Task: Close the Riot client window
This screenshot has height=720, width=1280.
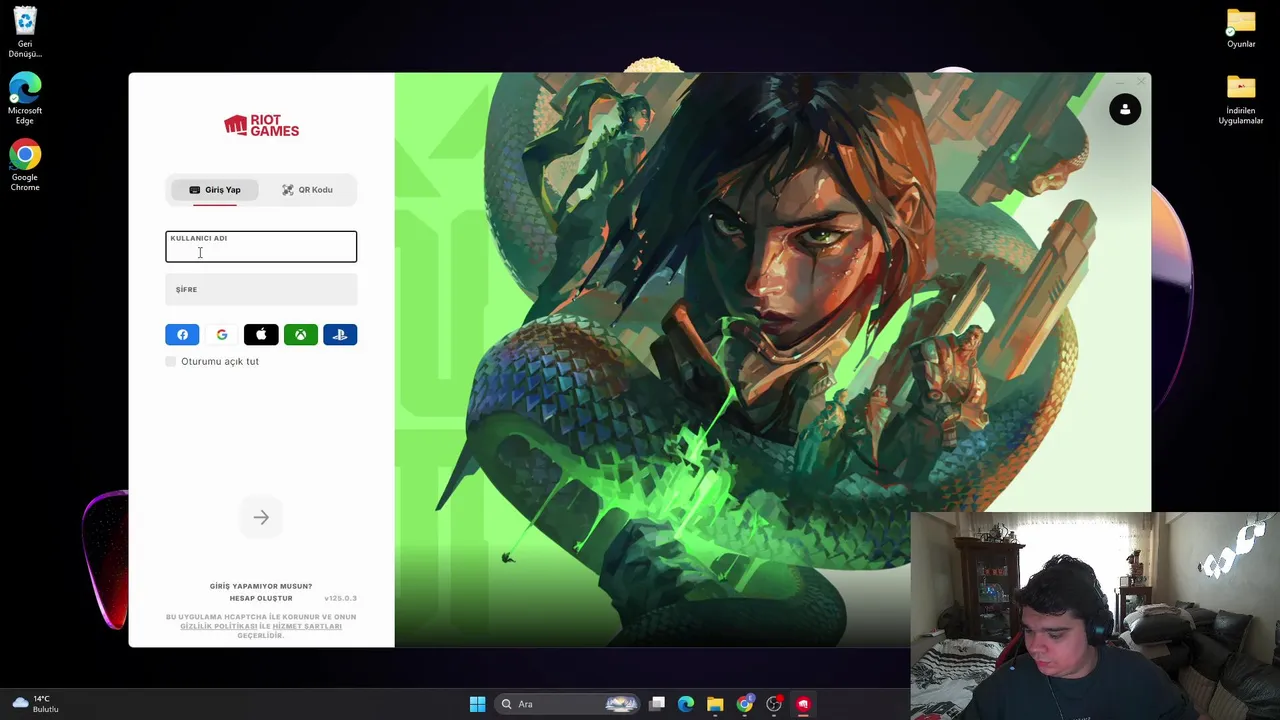Action: tap(1141, 81)
